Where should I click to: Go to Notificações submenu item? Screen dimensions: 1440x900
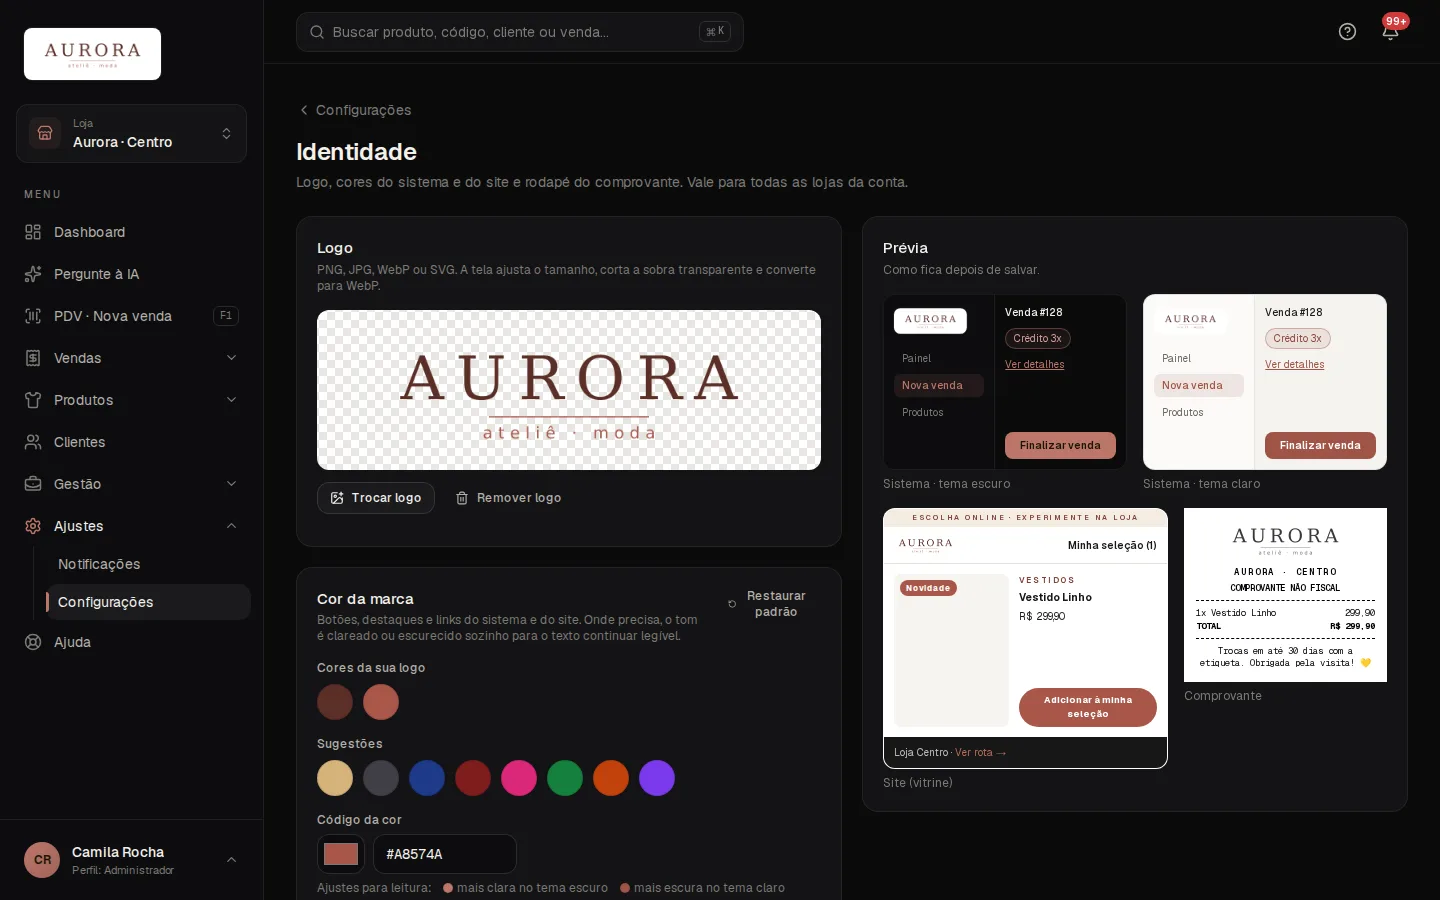[99, 564]
